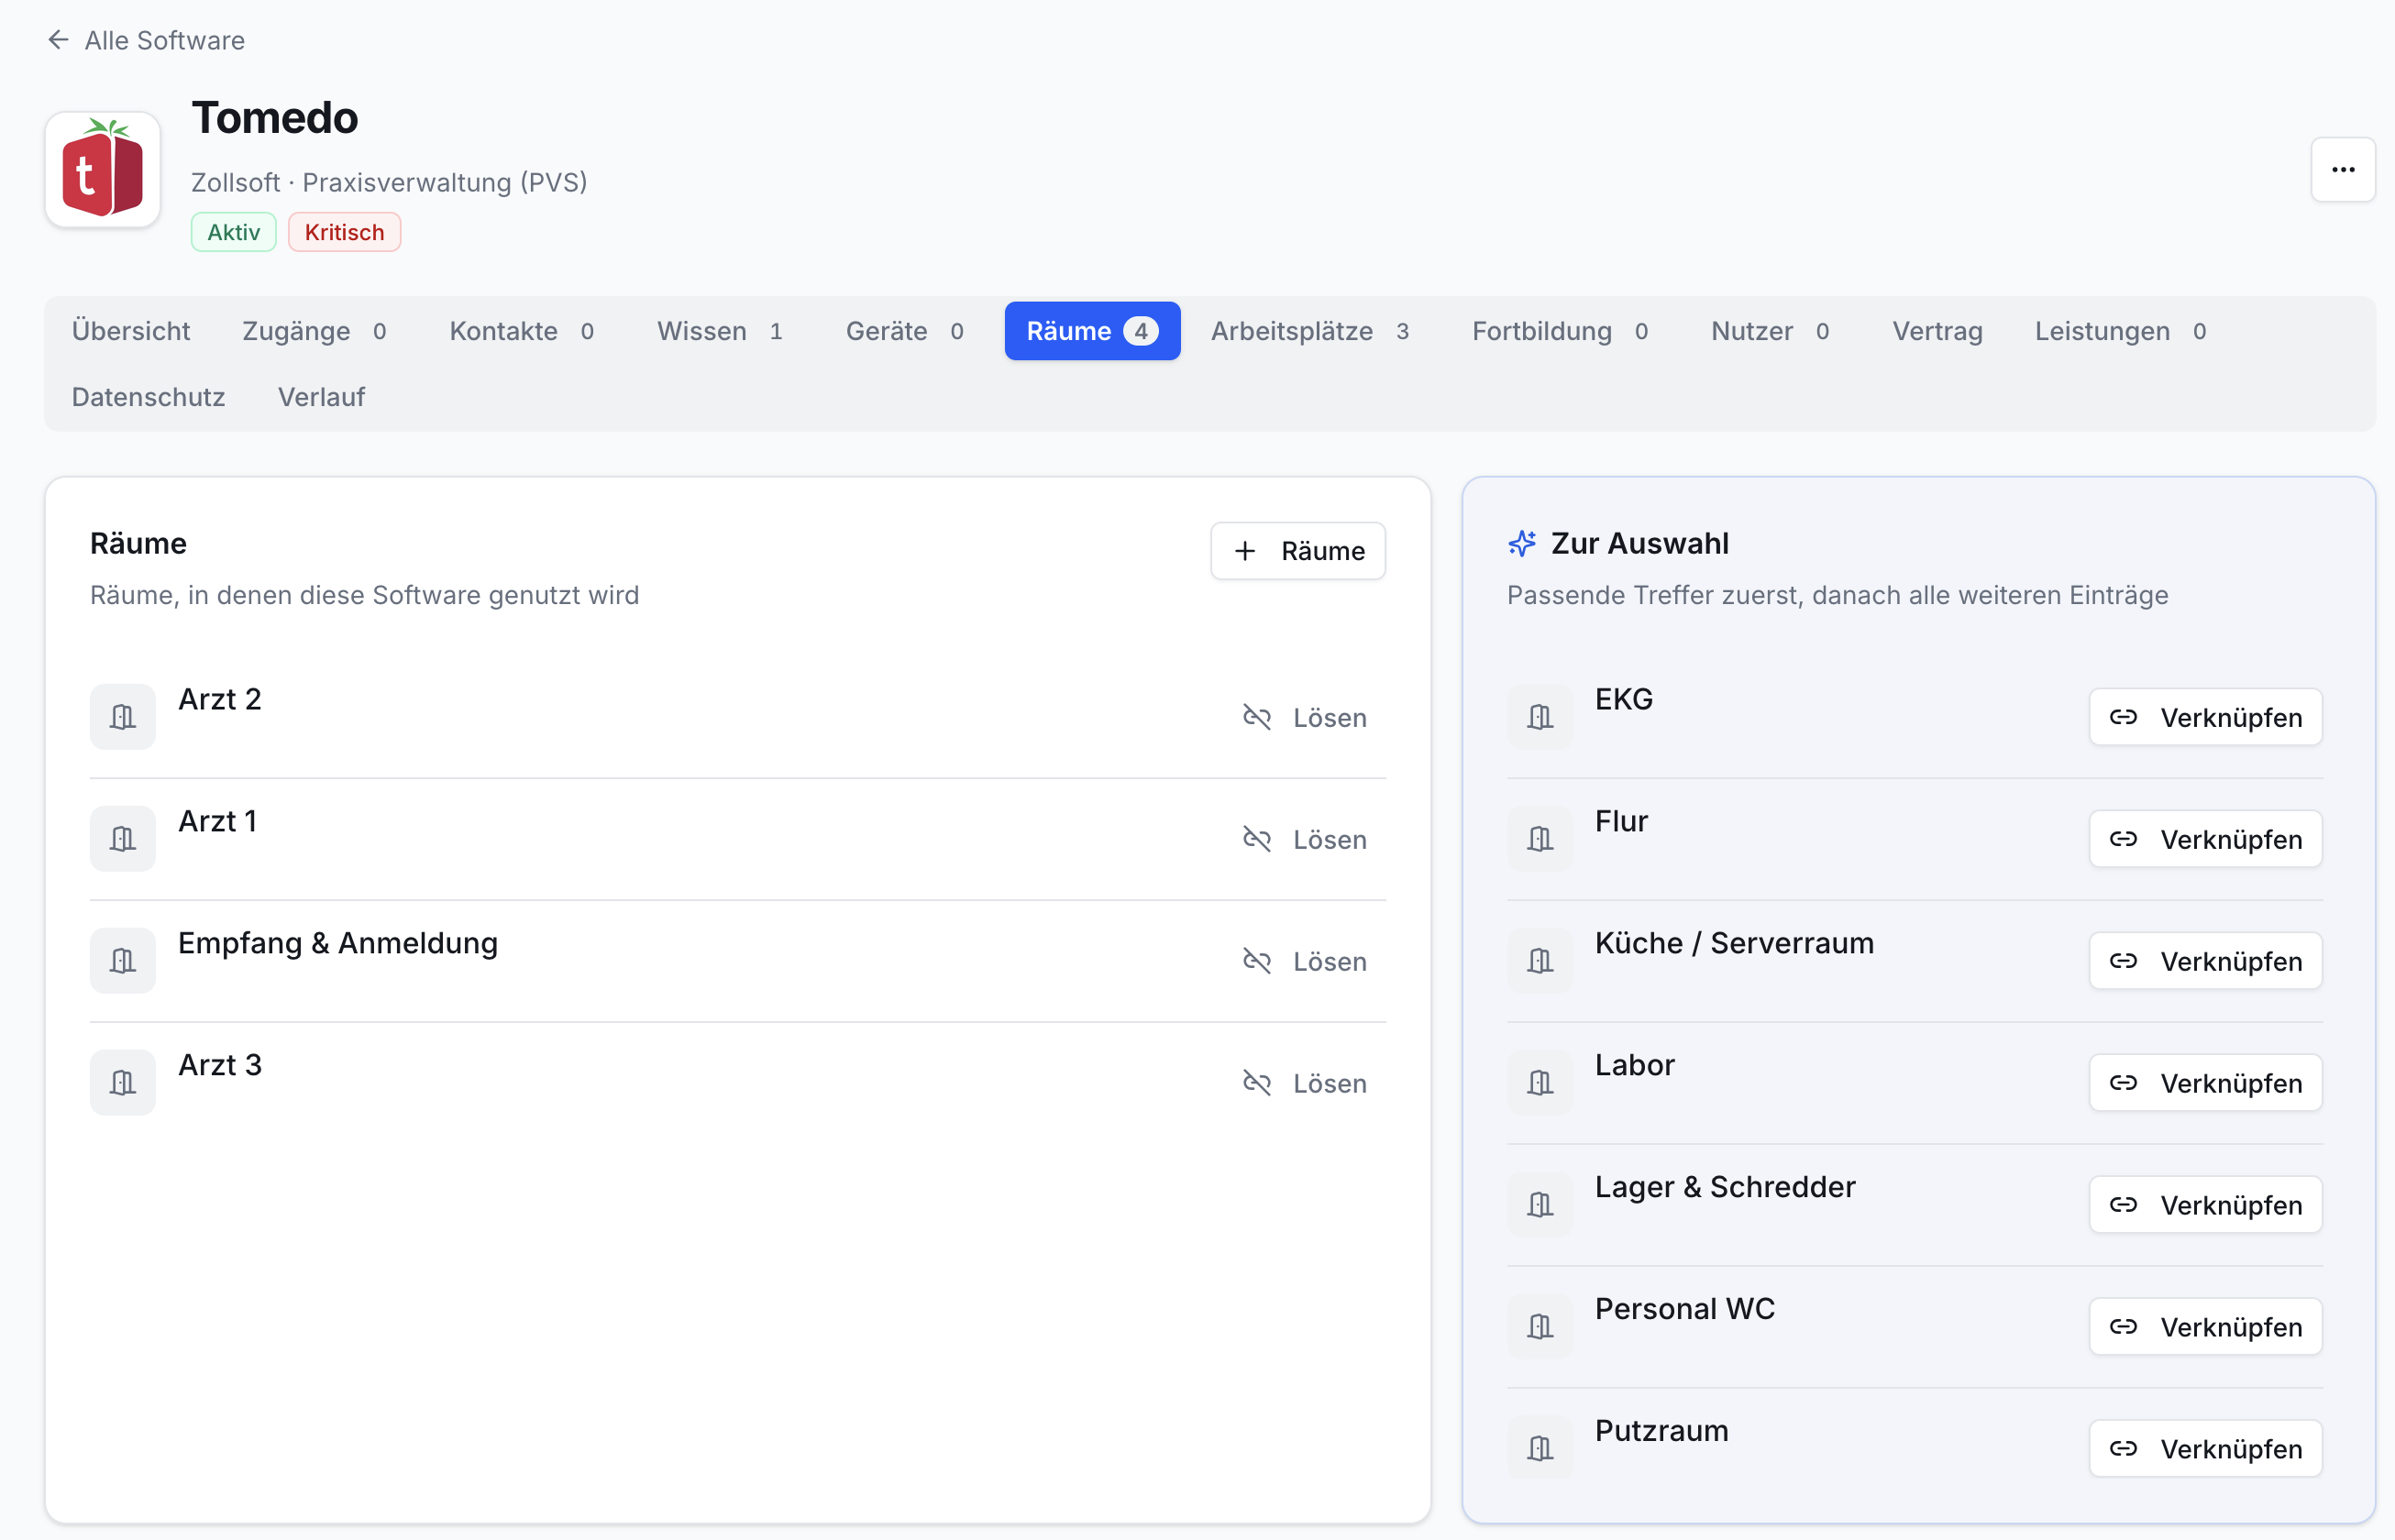The width and height of the screenshot is (2395, 1540).
Task: Click the room icon beside Empfang & Anmeldung
Action: pos(123,960)
